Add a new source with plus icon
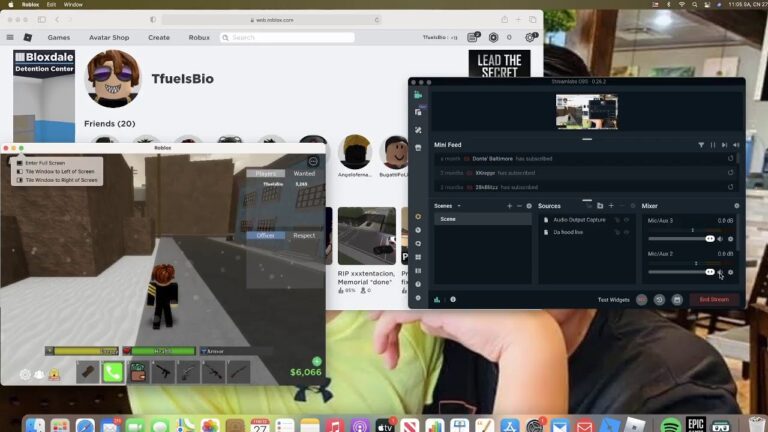The height and width of the screenshot is (432, 768). coord(611,206)
